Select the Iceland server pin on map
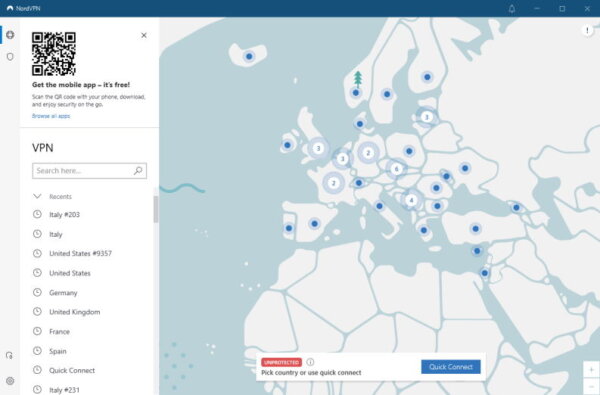Image resolution: width=600 pixels, height=395 pixels. pyautogui.click(x=249, y=57)
